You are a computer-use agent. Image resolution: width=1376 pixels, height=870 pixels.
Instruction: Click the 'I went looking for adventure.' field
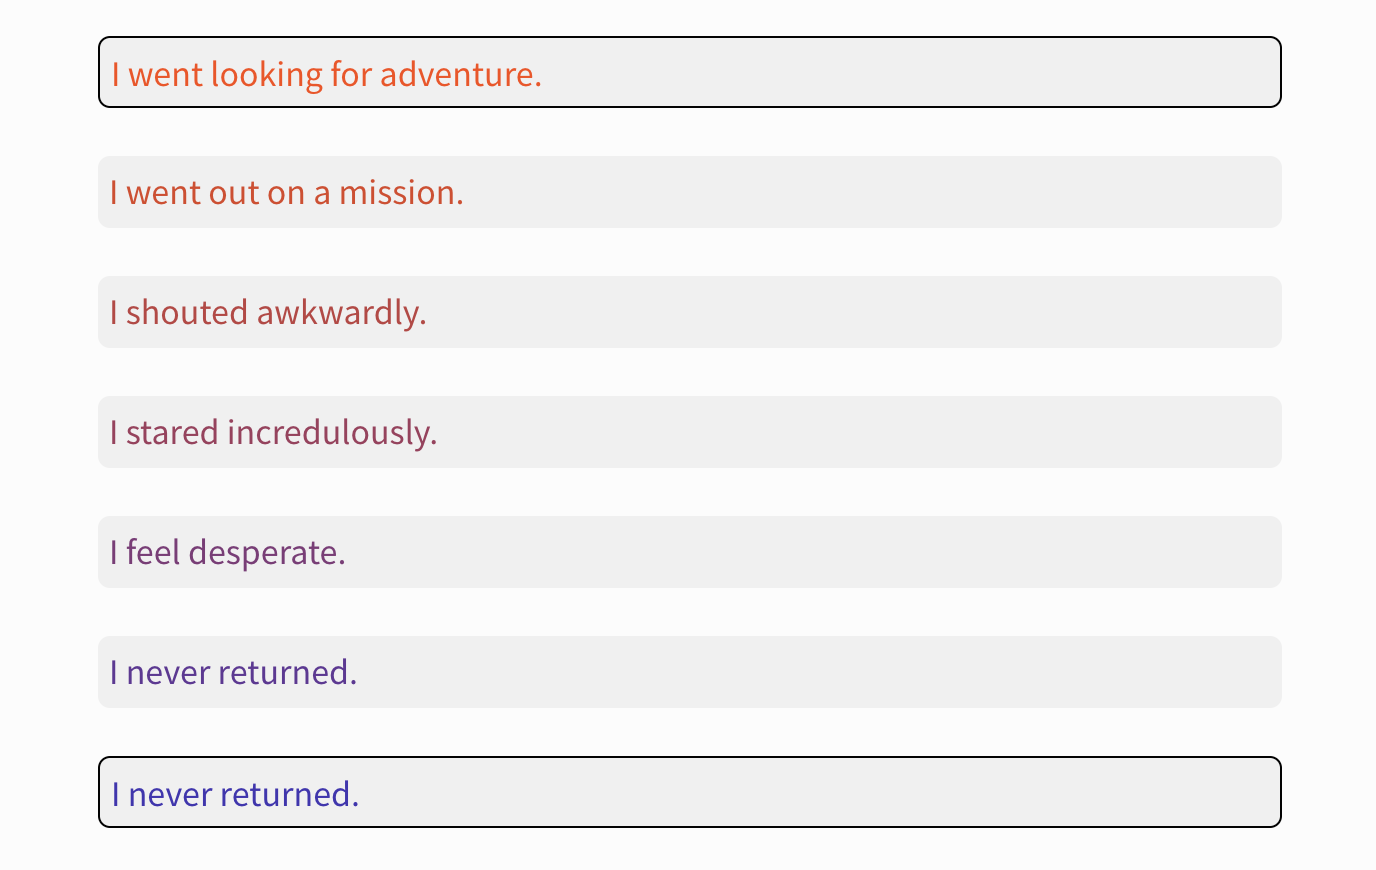(689, 72)
